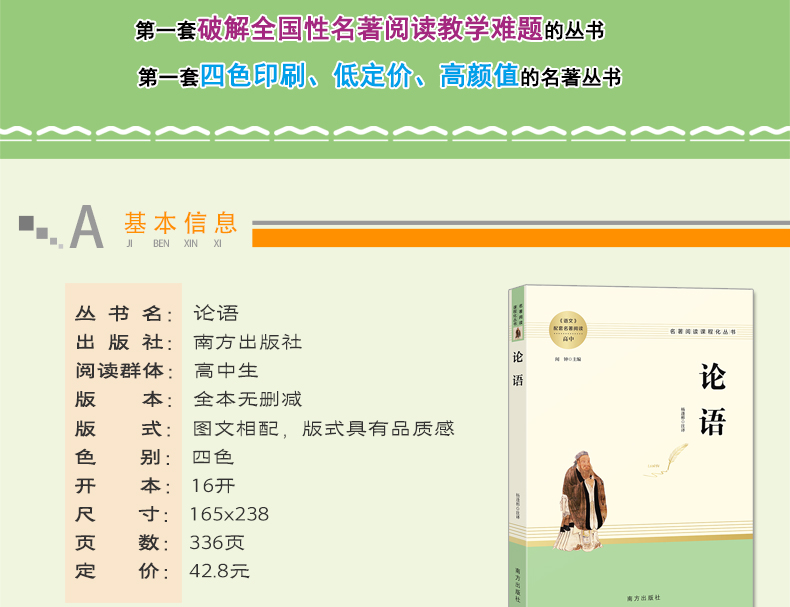Click the small portrait icon on book spine
This screenshot has height=607, width=790.
pyautogui.click(x=518, y=333)
